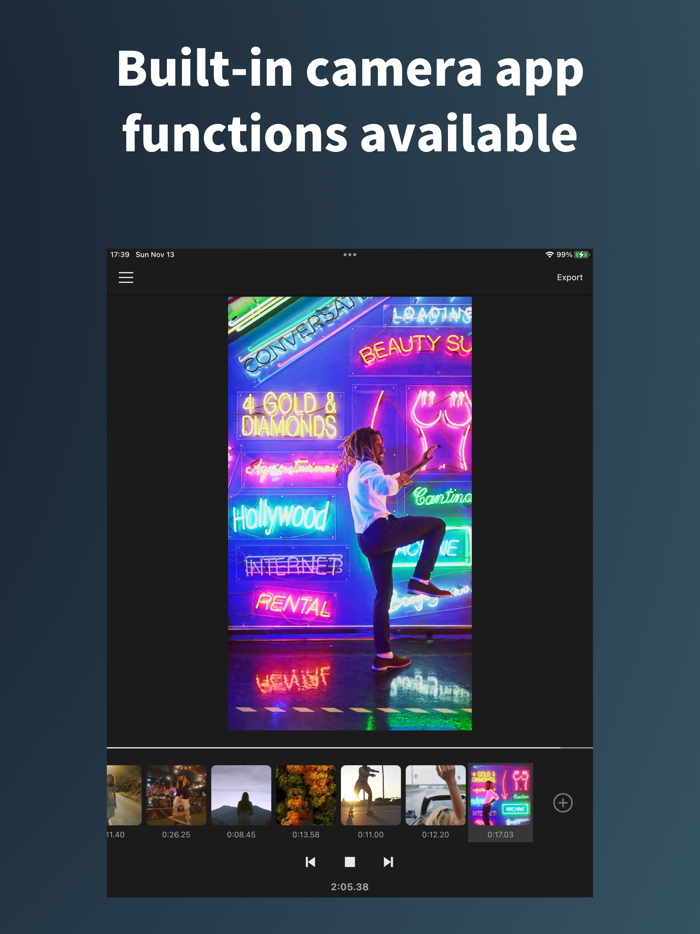Tap the Export button
Image resolution: width=700 pixels, height=934 pixels.
[x=570, y=278]
